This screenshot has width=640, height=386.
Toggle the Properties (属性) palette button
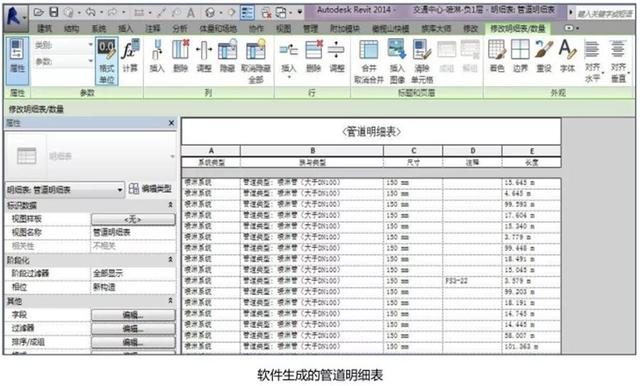point(17,56)
